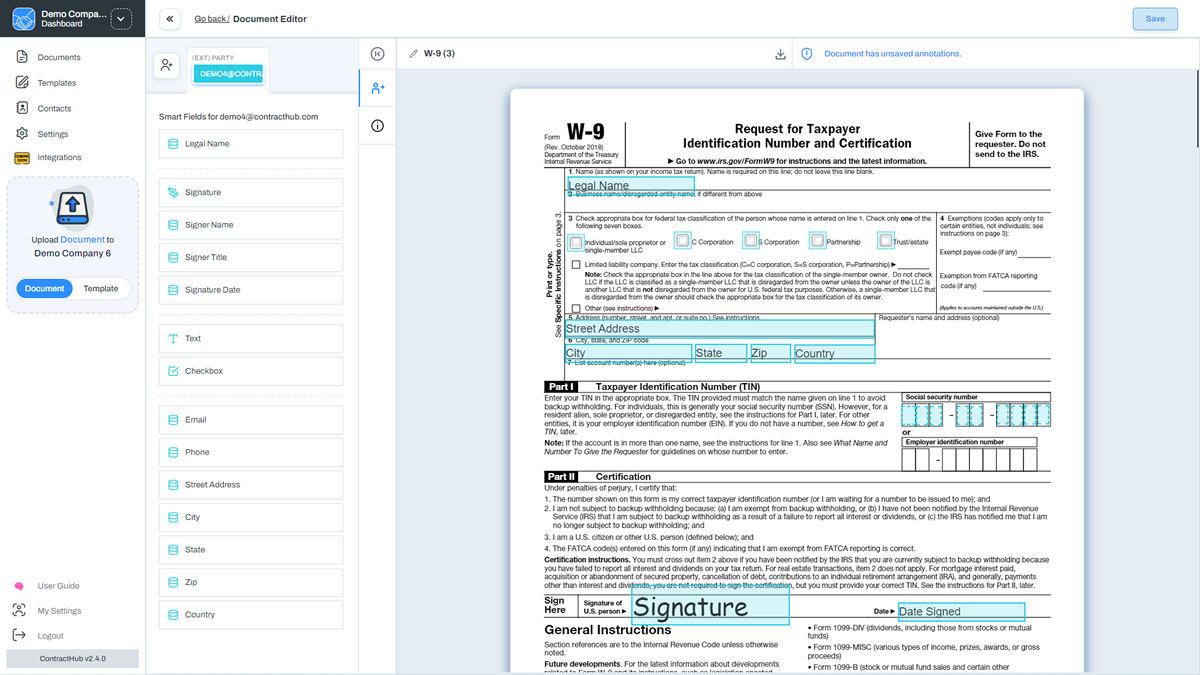Screen dimensions: 1200x675
Task: Expand the Demo Company dropdown arrow
Action: [121, 19]
